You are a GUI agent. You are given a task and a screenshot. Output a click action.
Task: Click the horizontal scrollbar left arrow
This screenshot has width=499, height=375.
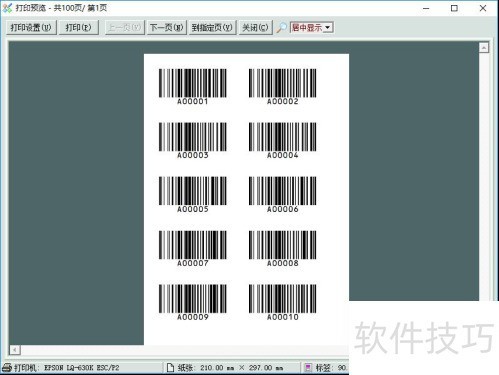coord(15,350)
